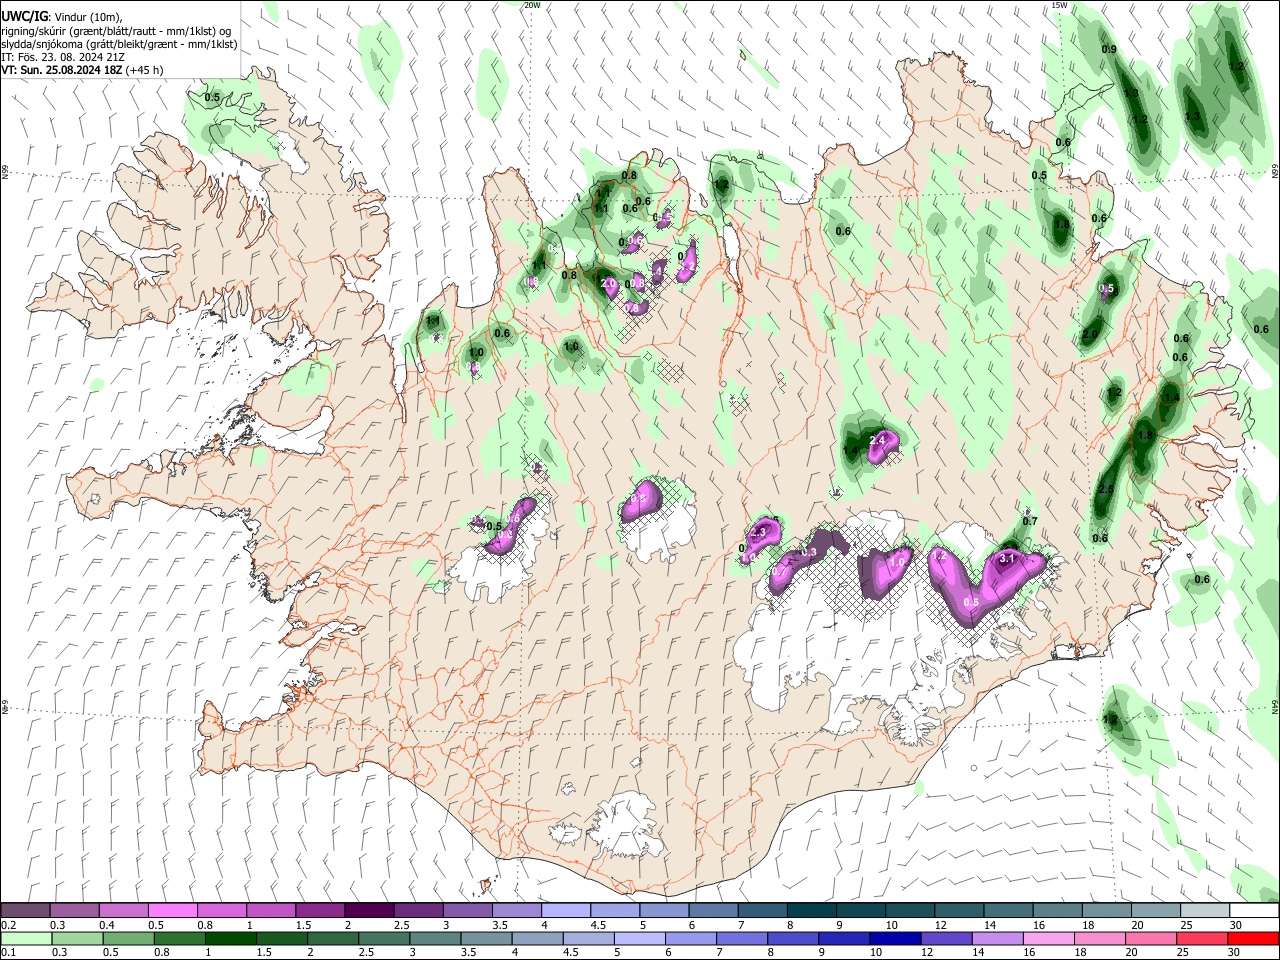The width and height of the screenshot is (1280, 960).
Task: Click the '0.2' label in the sleet/snow scale
Action: pos(9,925)
